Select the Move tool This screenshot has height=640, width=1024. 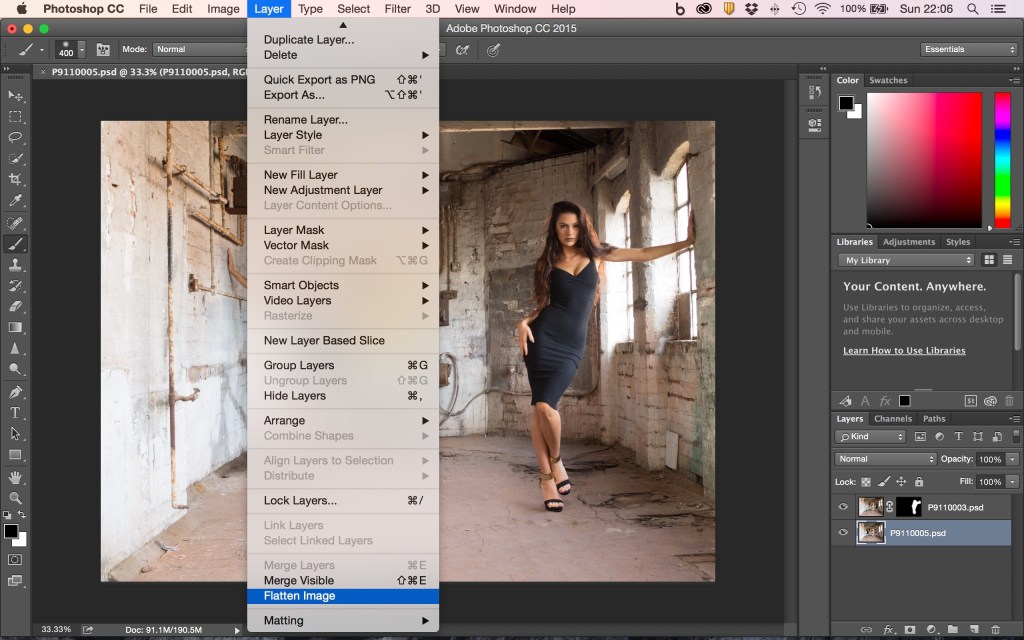click(x=14, y=95)
